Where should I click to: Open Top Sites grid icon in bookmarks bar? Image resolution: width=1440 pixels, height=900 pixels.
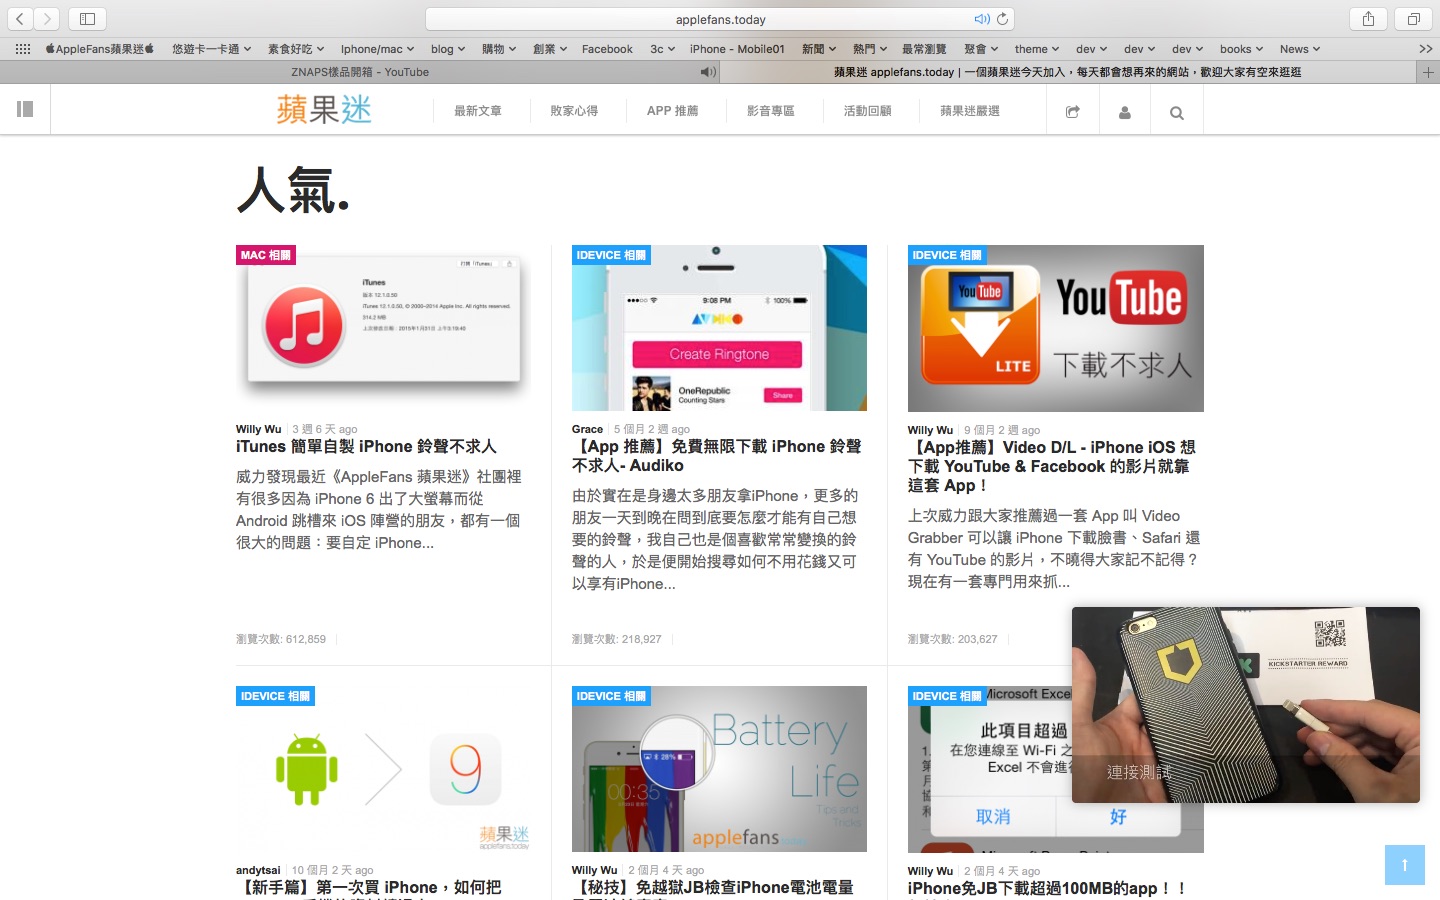[x=22, y=49]
